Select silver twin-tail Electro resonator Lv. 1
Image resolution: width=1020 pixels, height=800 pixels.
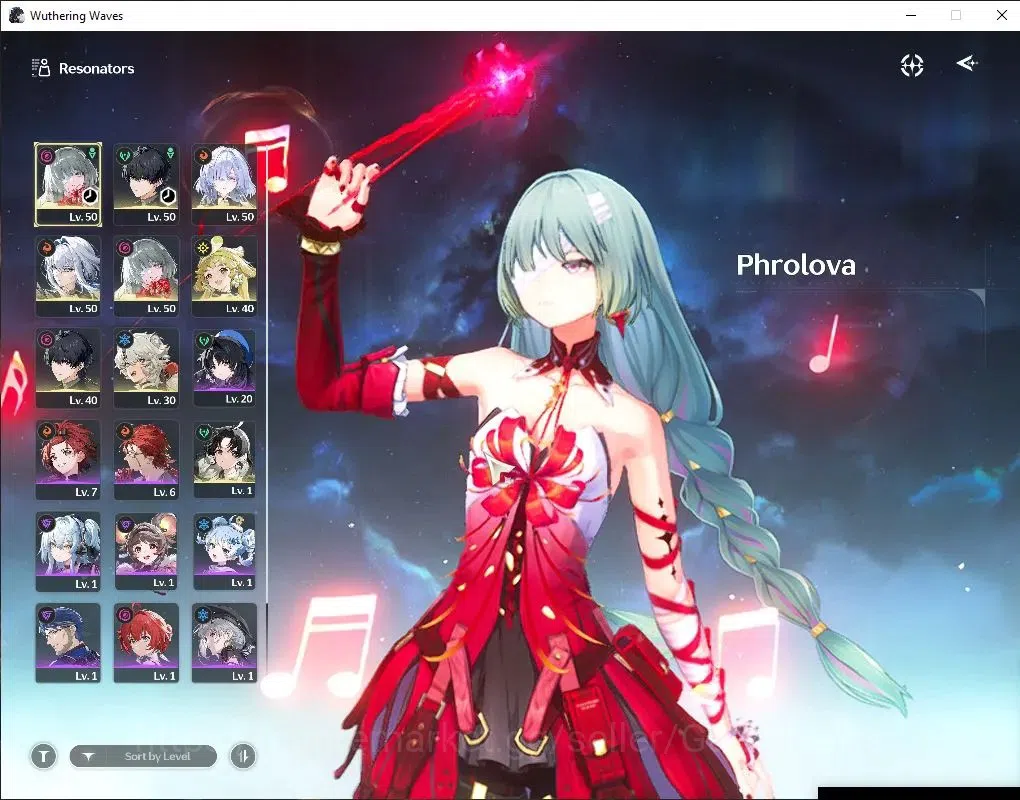(68, 552)
